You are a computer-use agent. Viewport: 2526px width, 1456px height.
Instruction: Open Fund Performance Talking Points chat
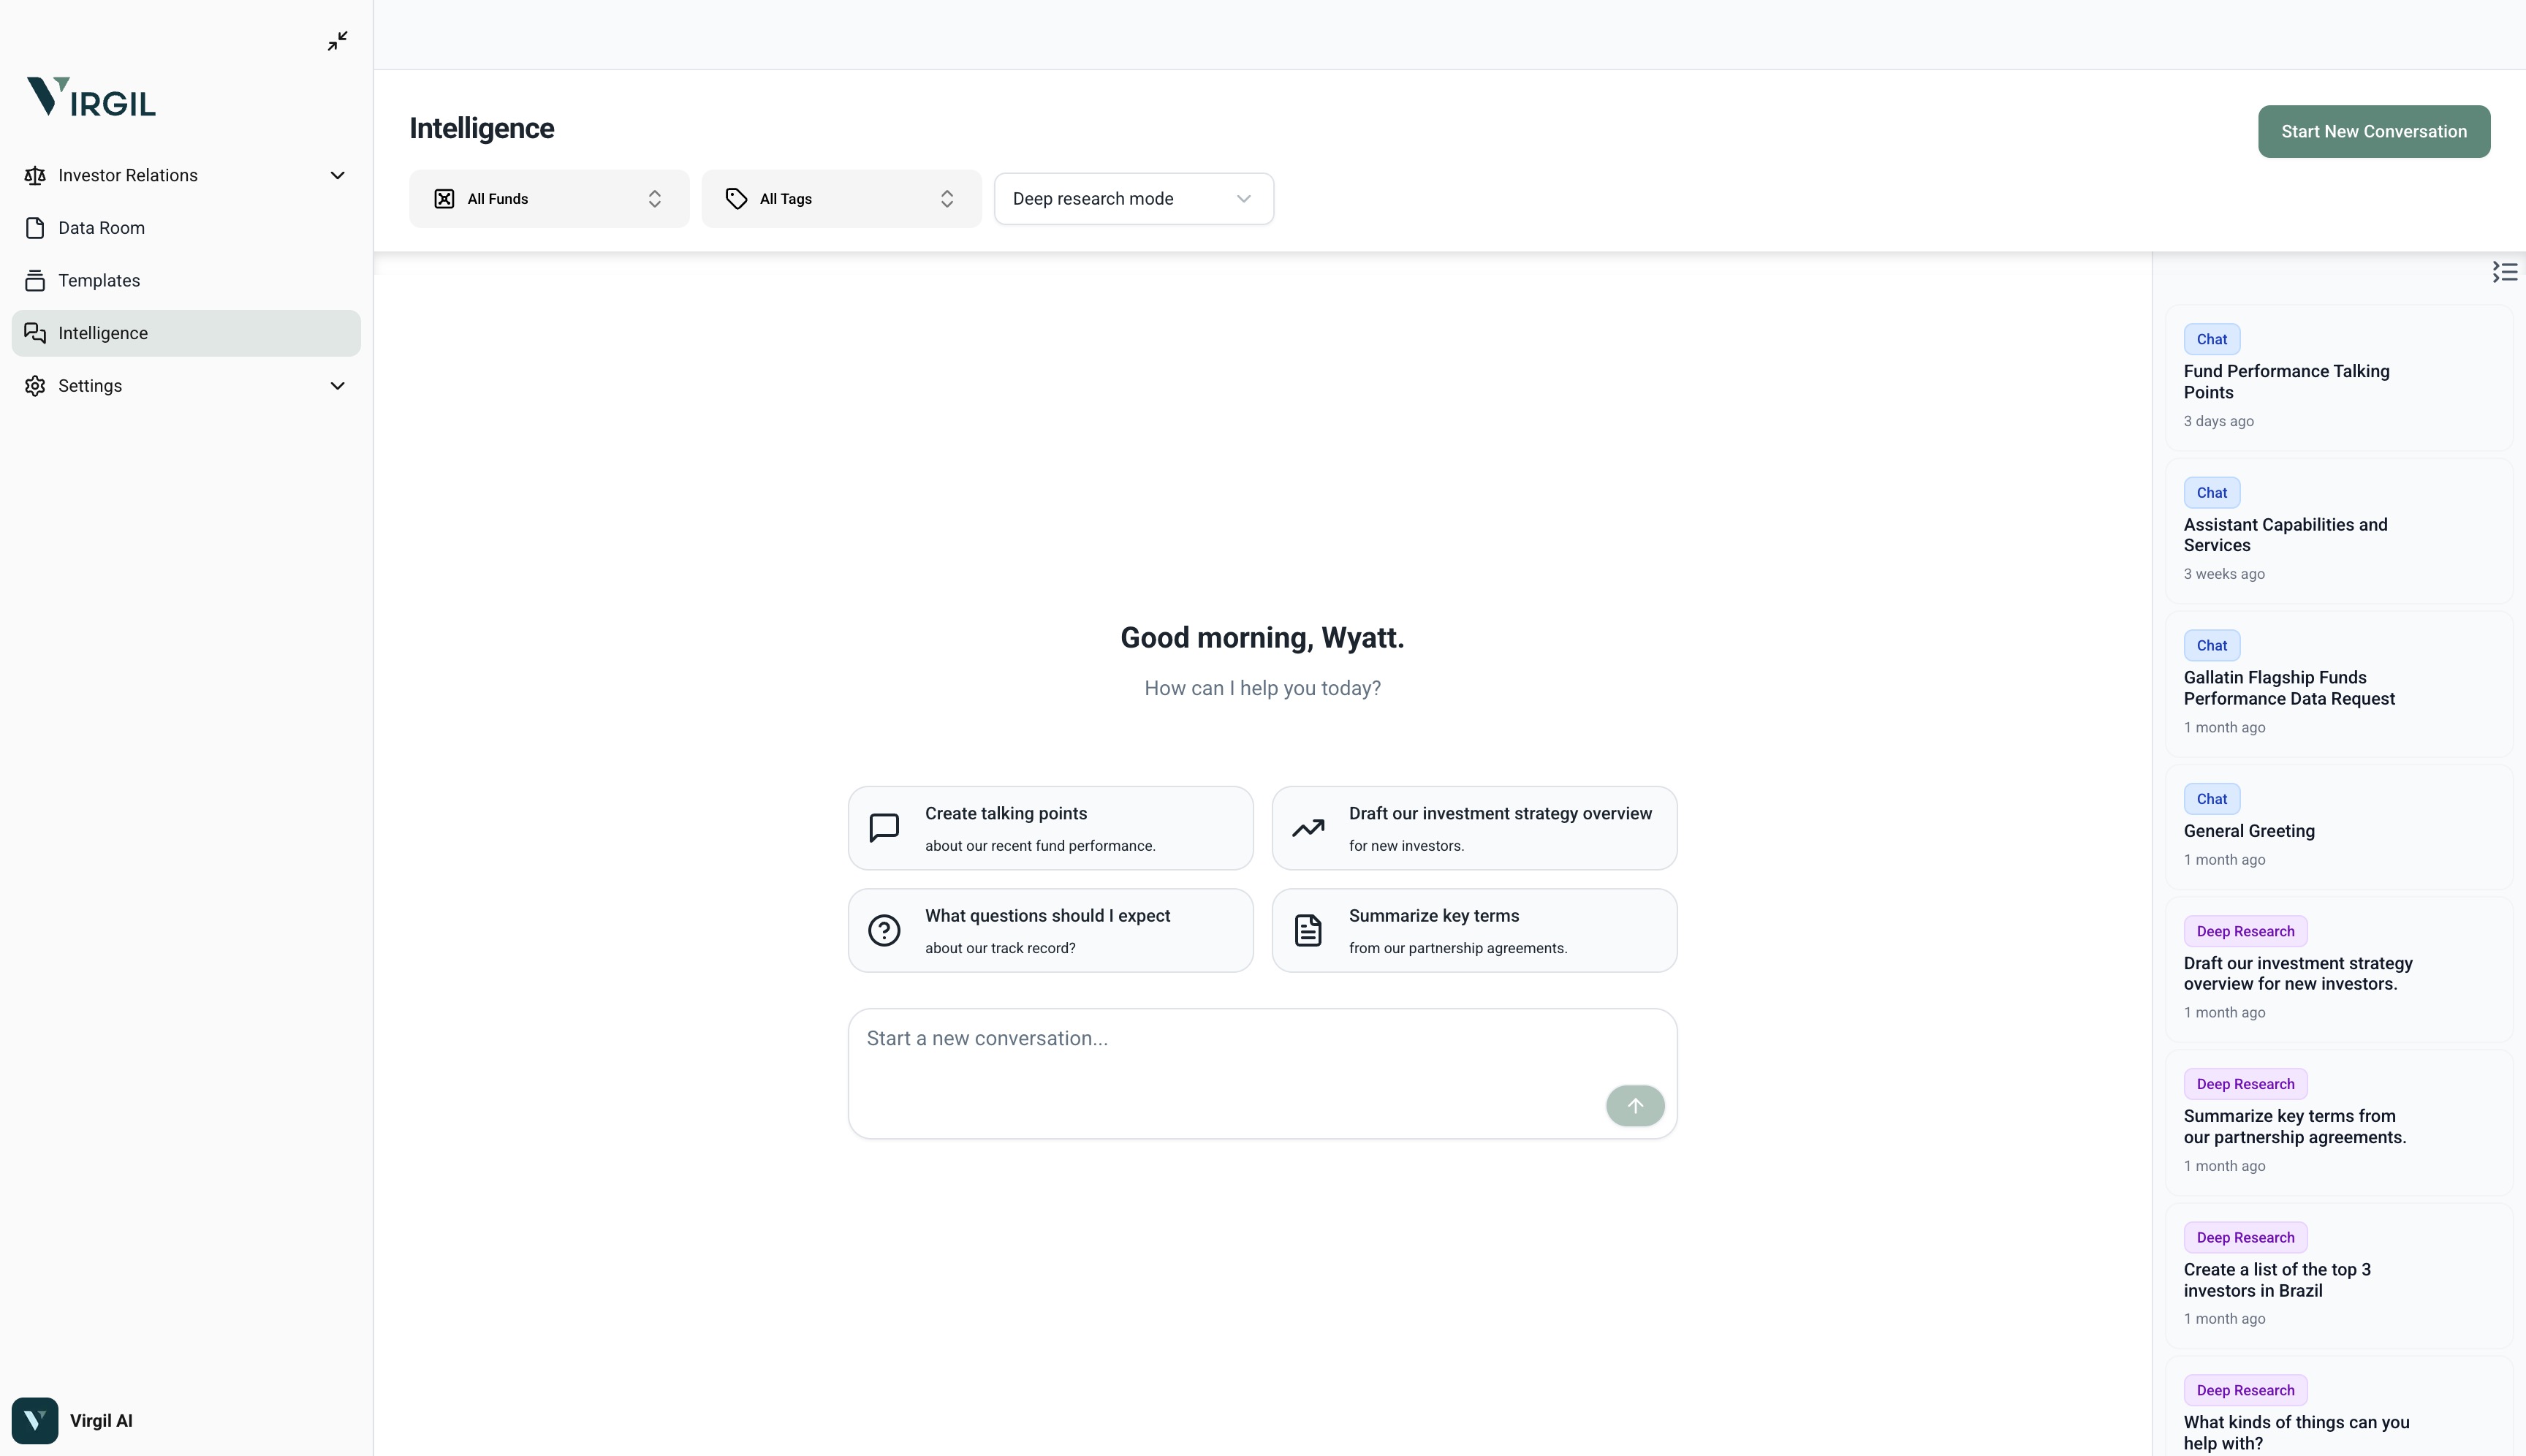tap(2286, 382)
